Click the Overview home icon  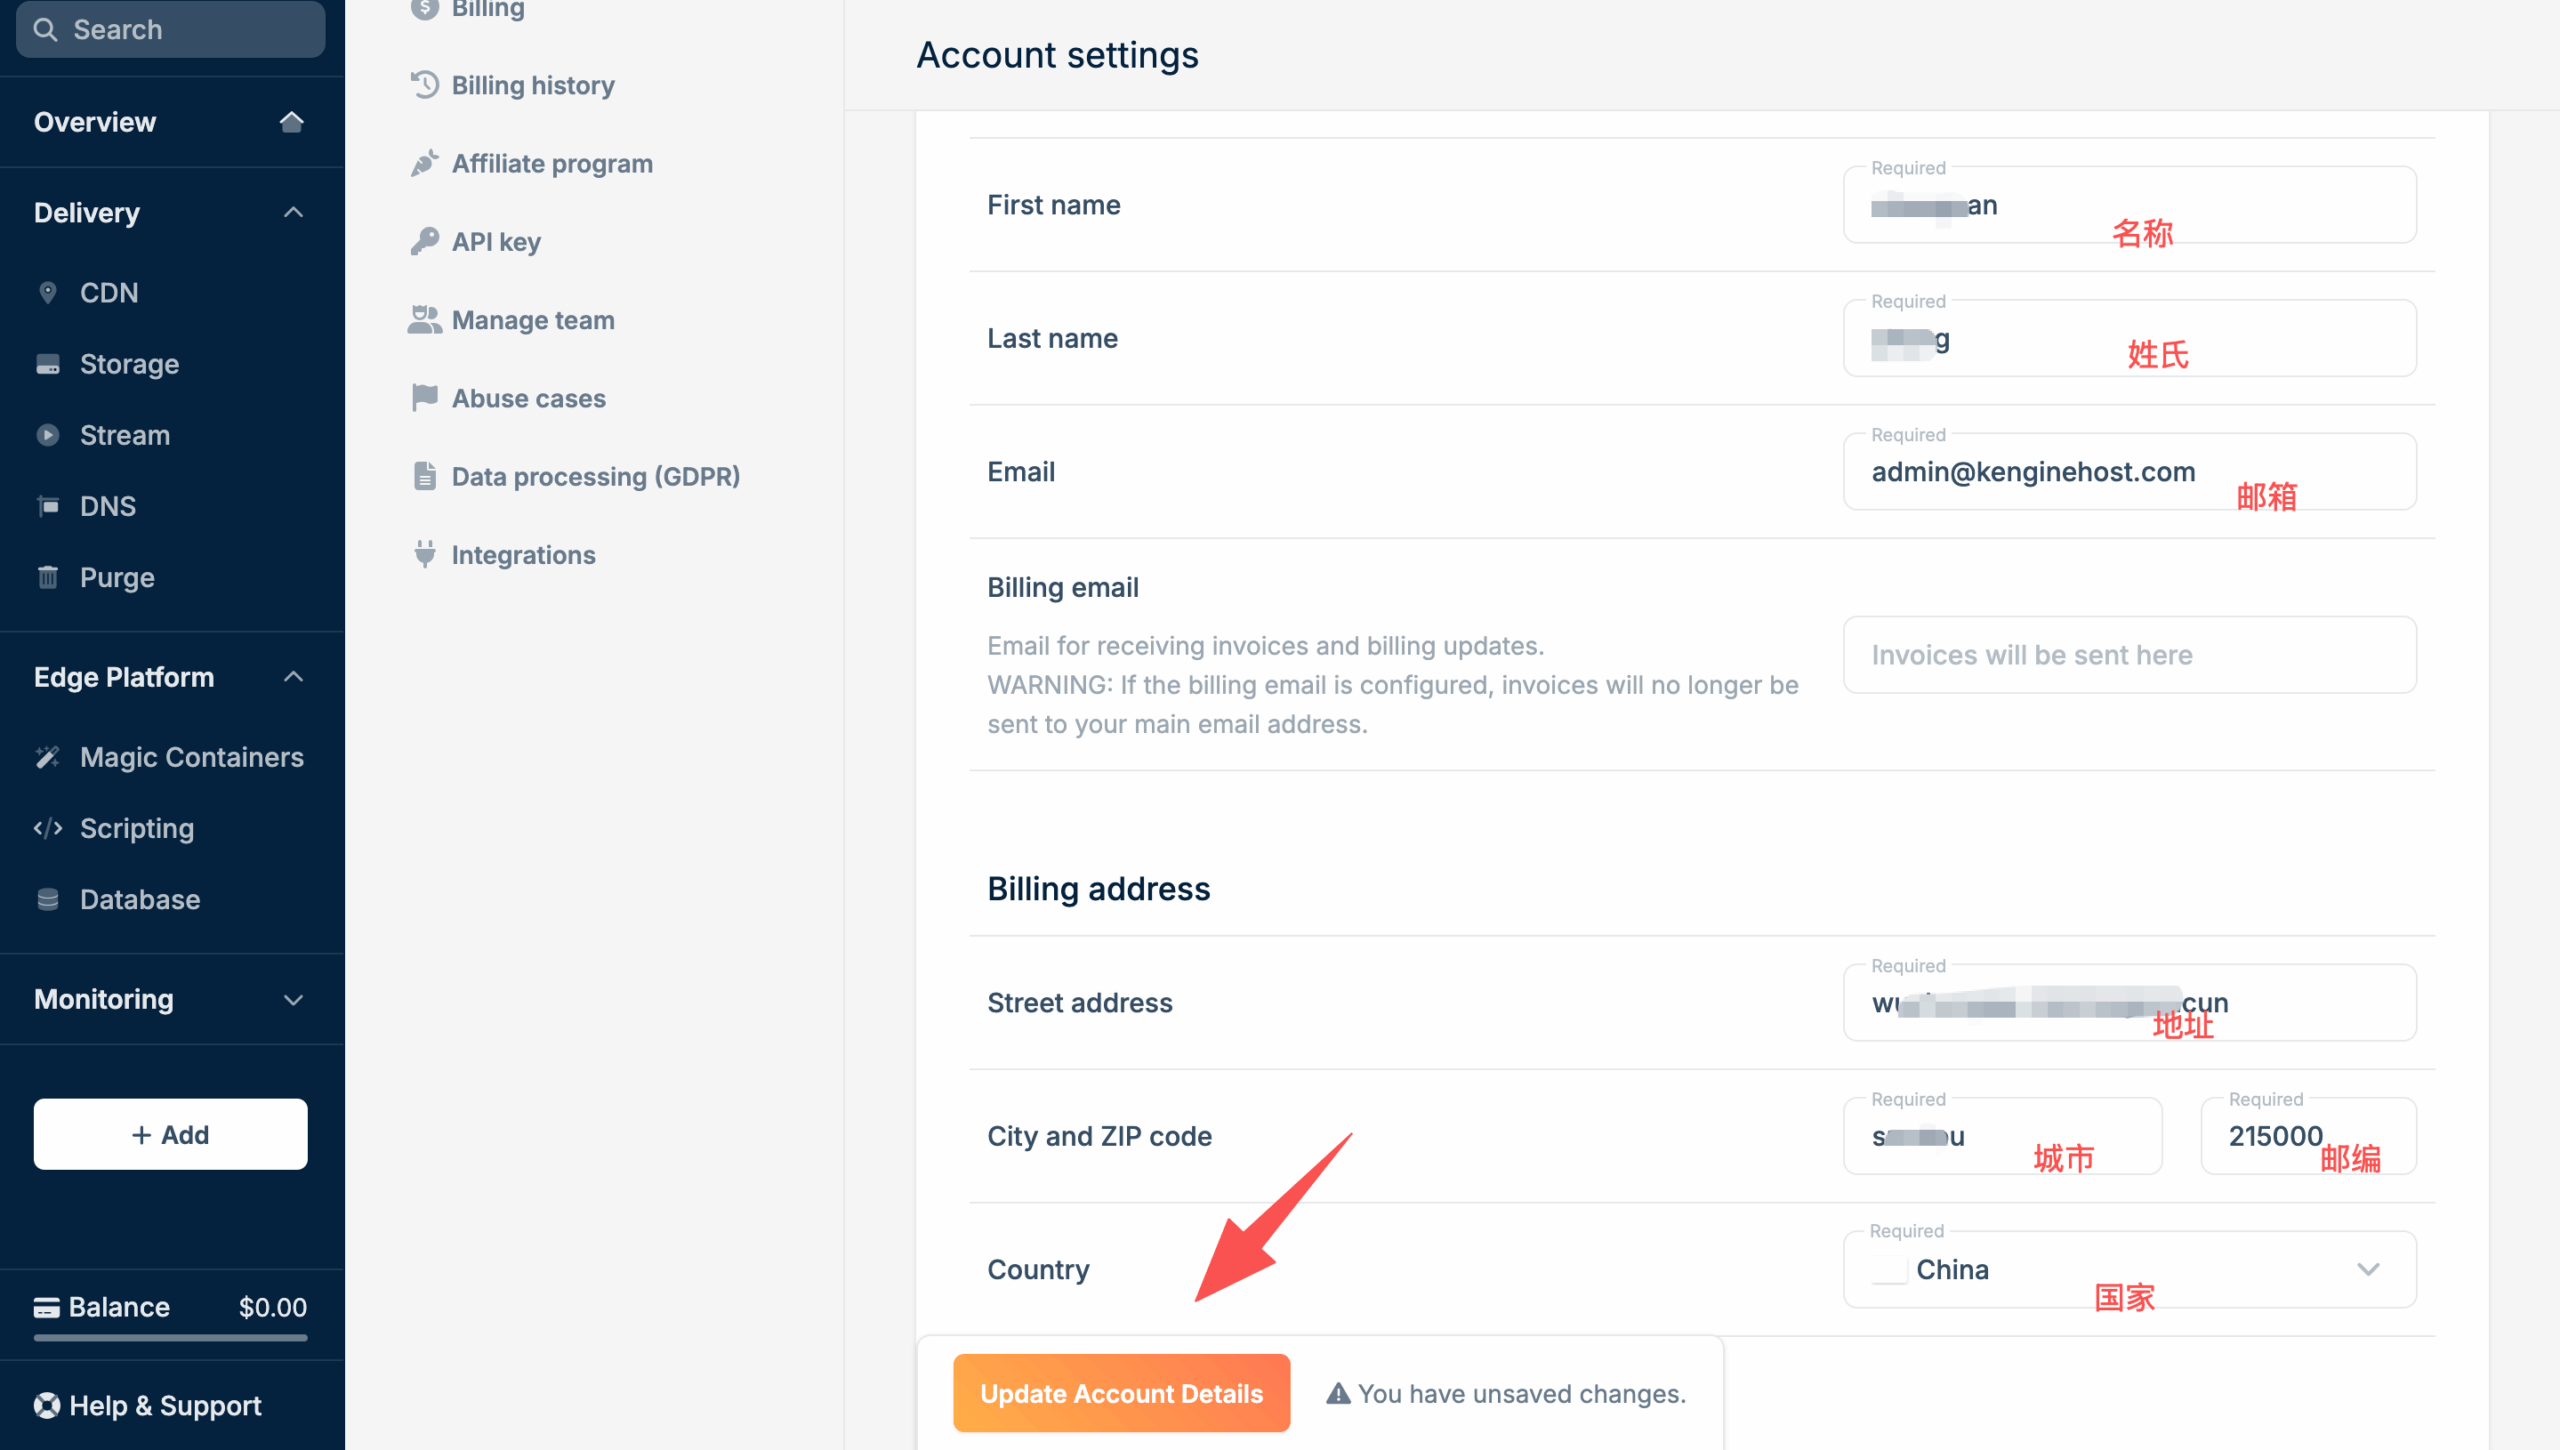pyautogui.click(x=291, y=122)
